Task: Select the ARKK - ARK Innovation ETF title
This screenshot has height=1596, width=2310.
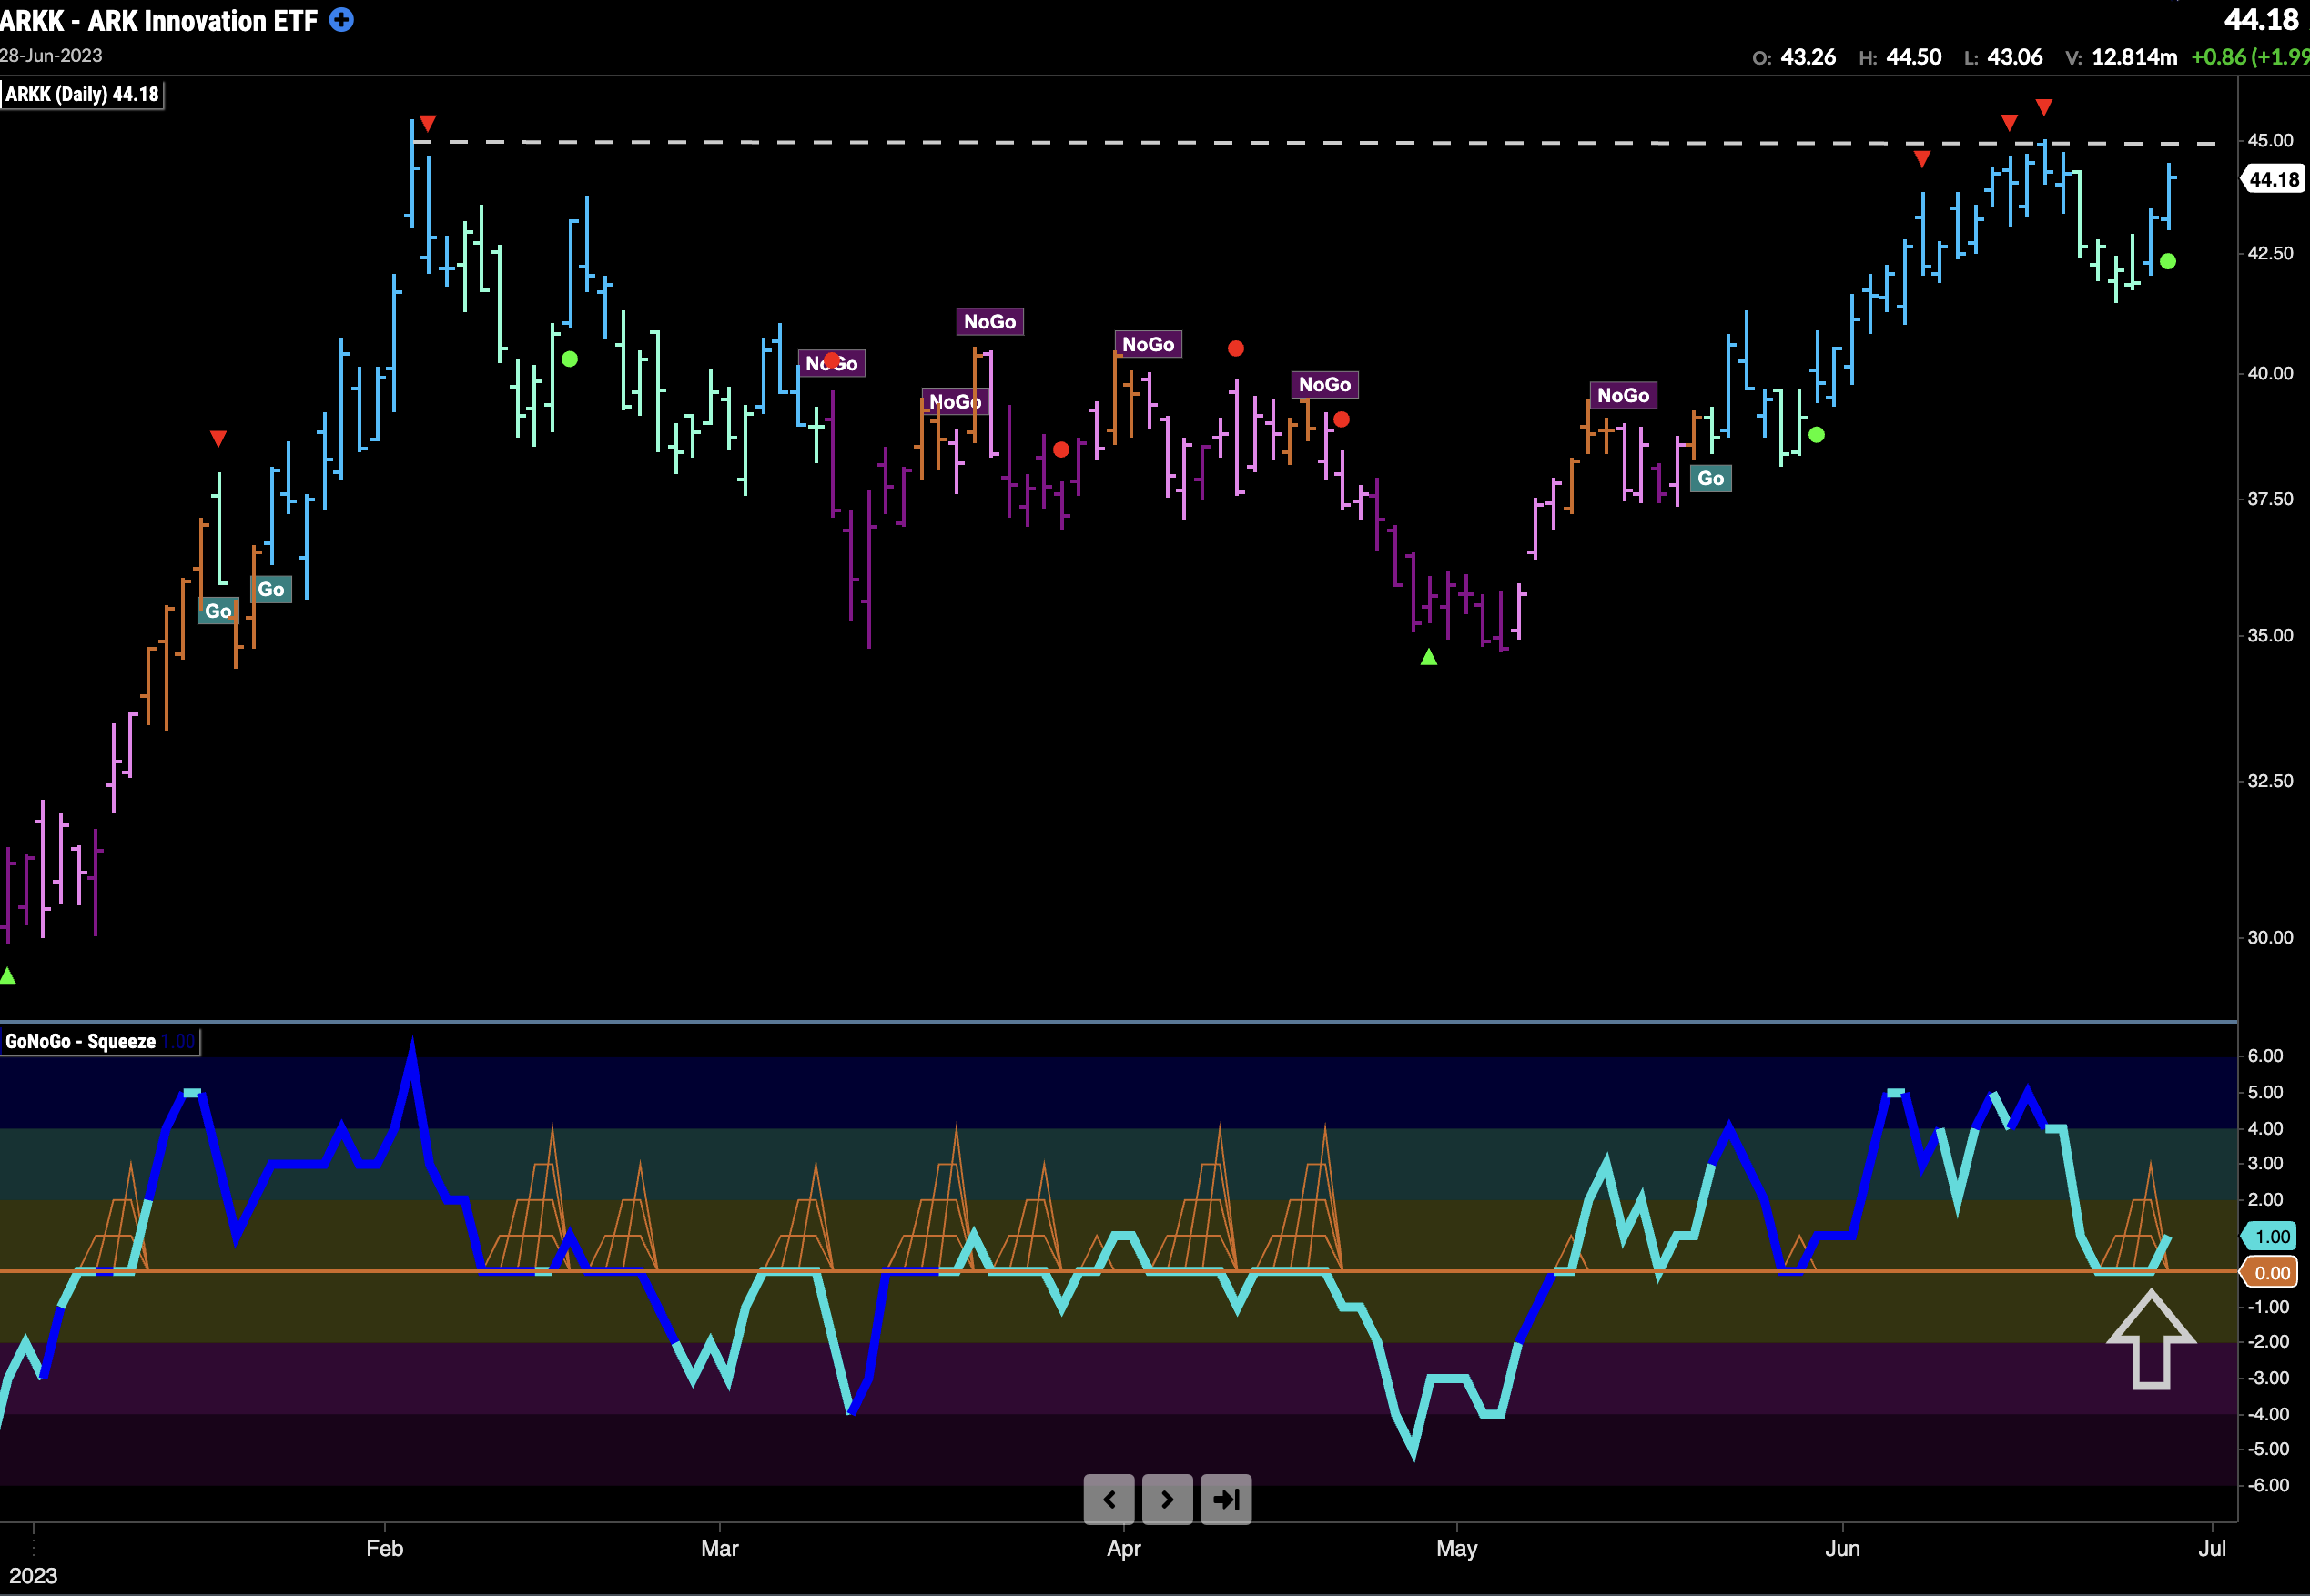Action: (x=160, y=20)
